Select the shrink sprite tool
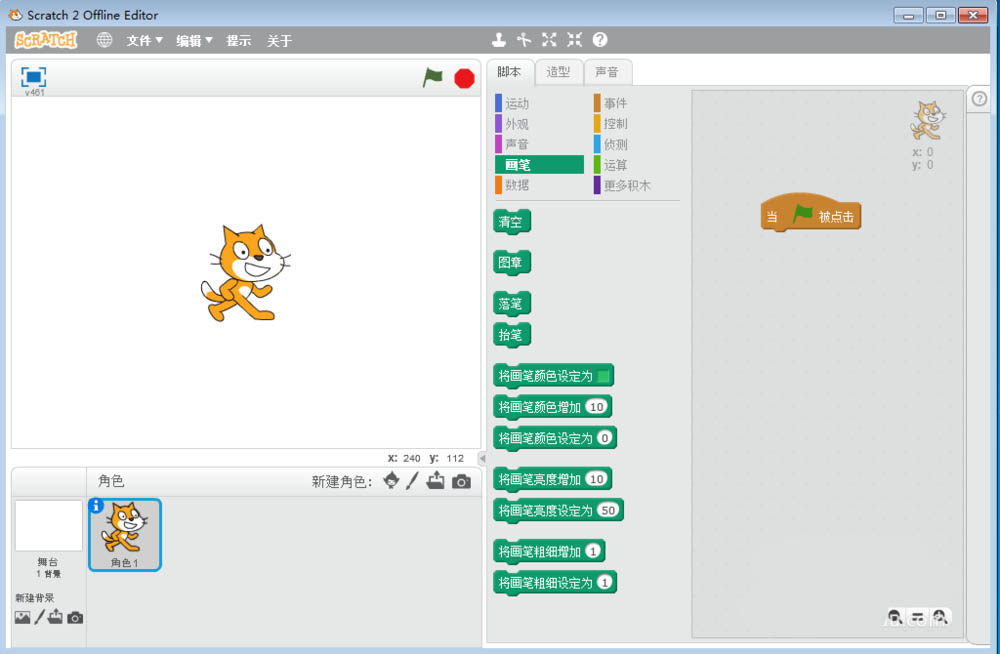Screen dimensions: 1000x654 point(575,40)
